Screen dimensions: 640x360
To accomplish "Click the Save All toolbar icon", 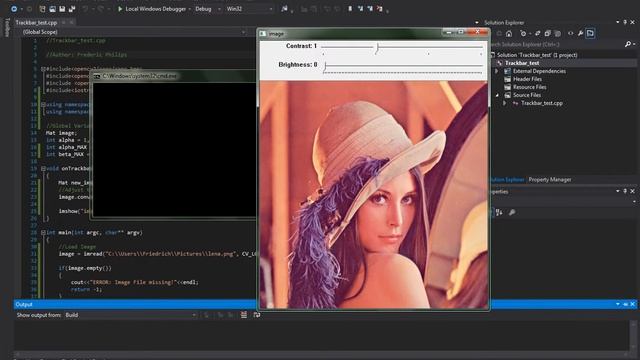I will tap(72, 9).
